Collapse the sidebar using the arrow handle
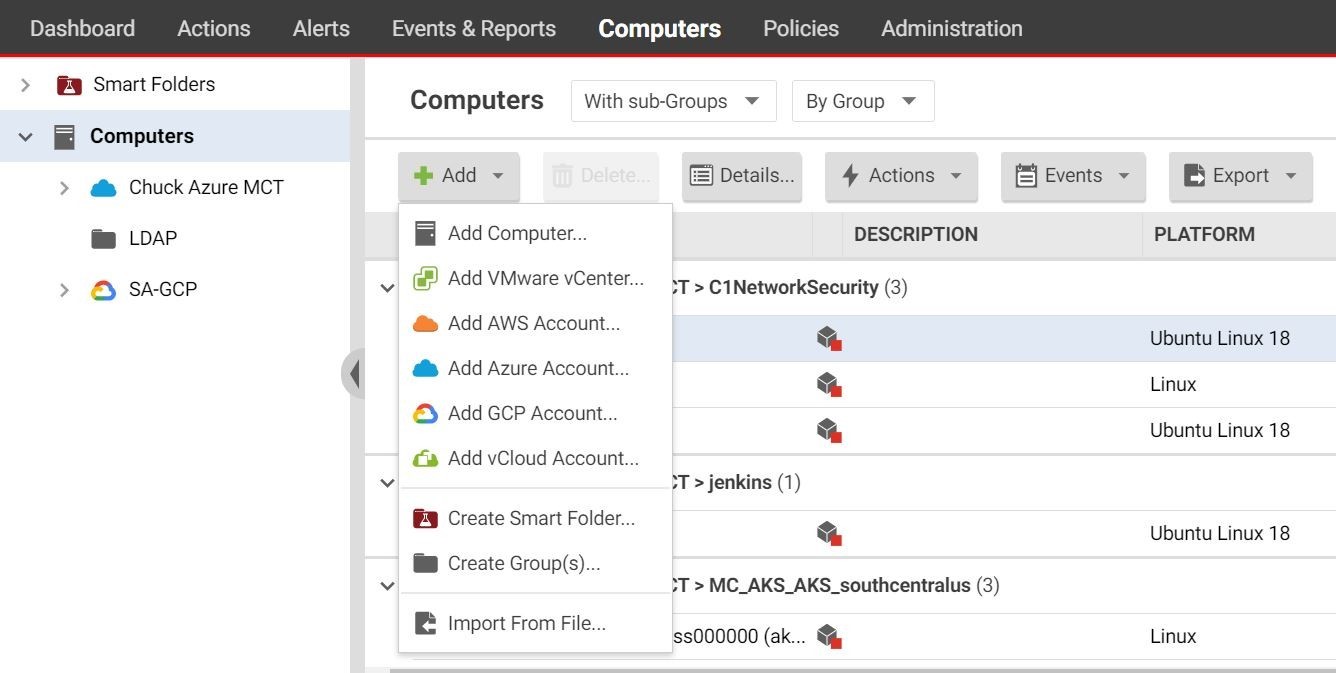Image resolution: width=1336 pixels, height=673 pixels. click(x=353, y=373)
